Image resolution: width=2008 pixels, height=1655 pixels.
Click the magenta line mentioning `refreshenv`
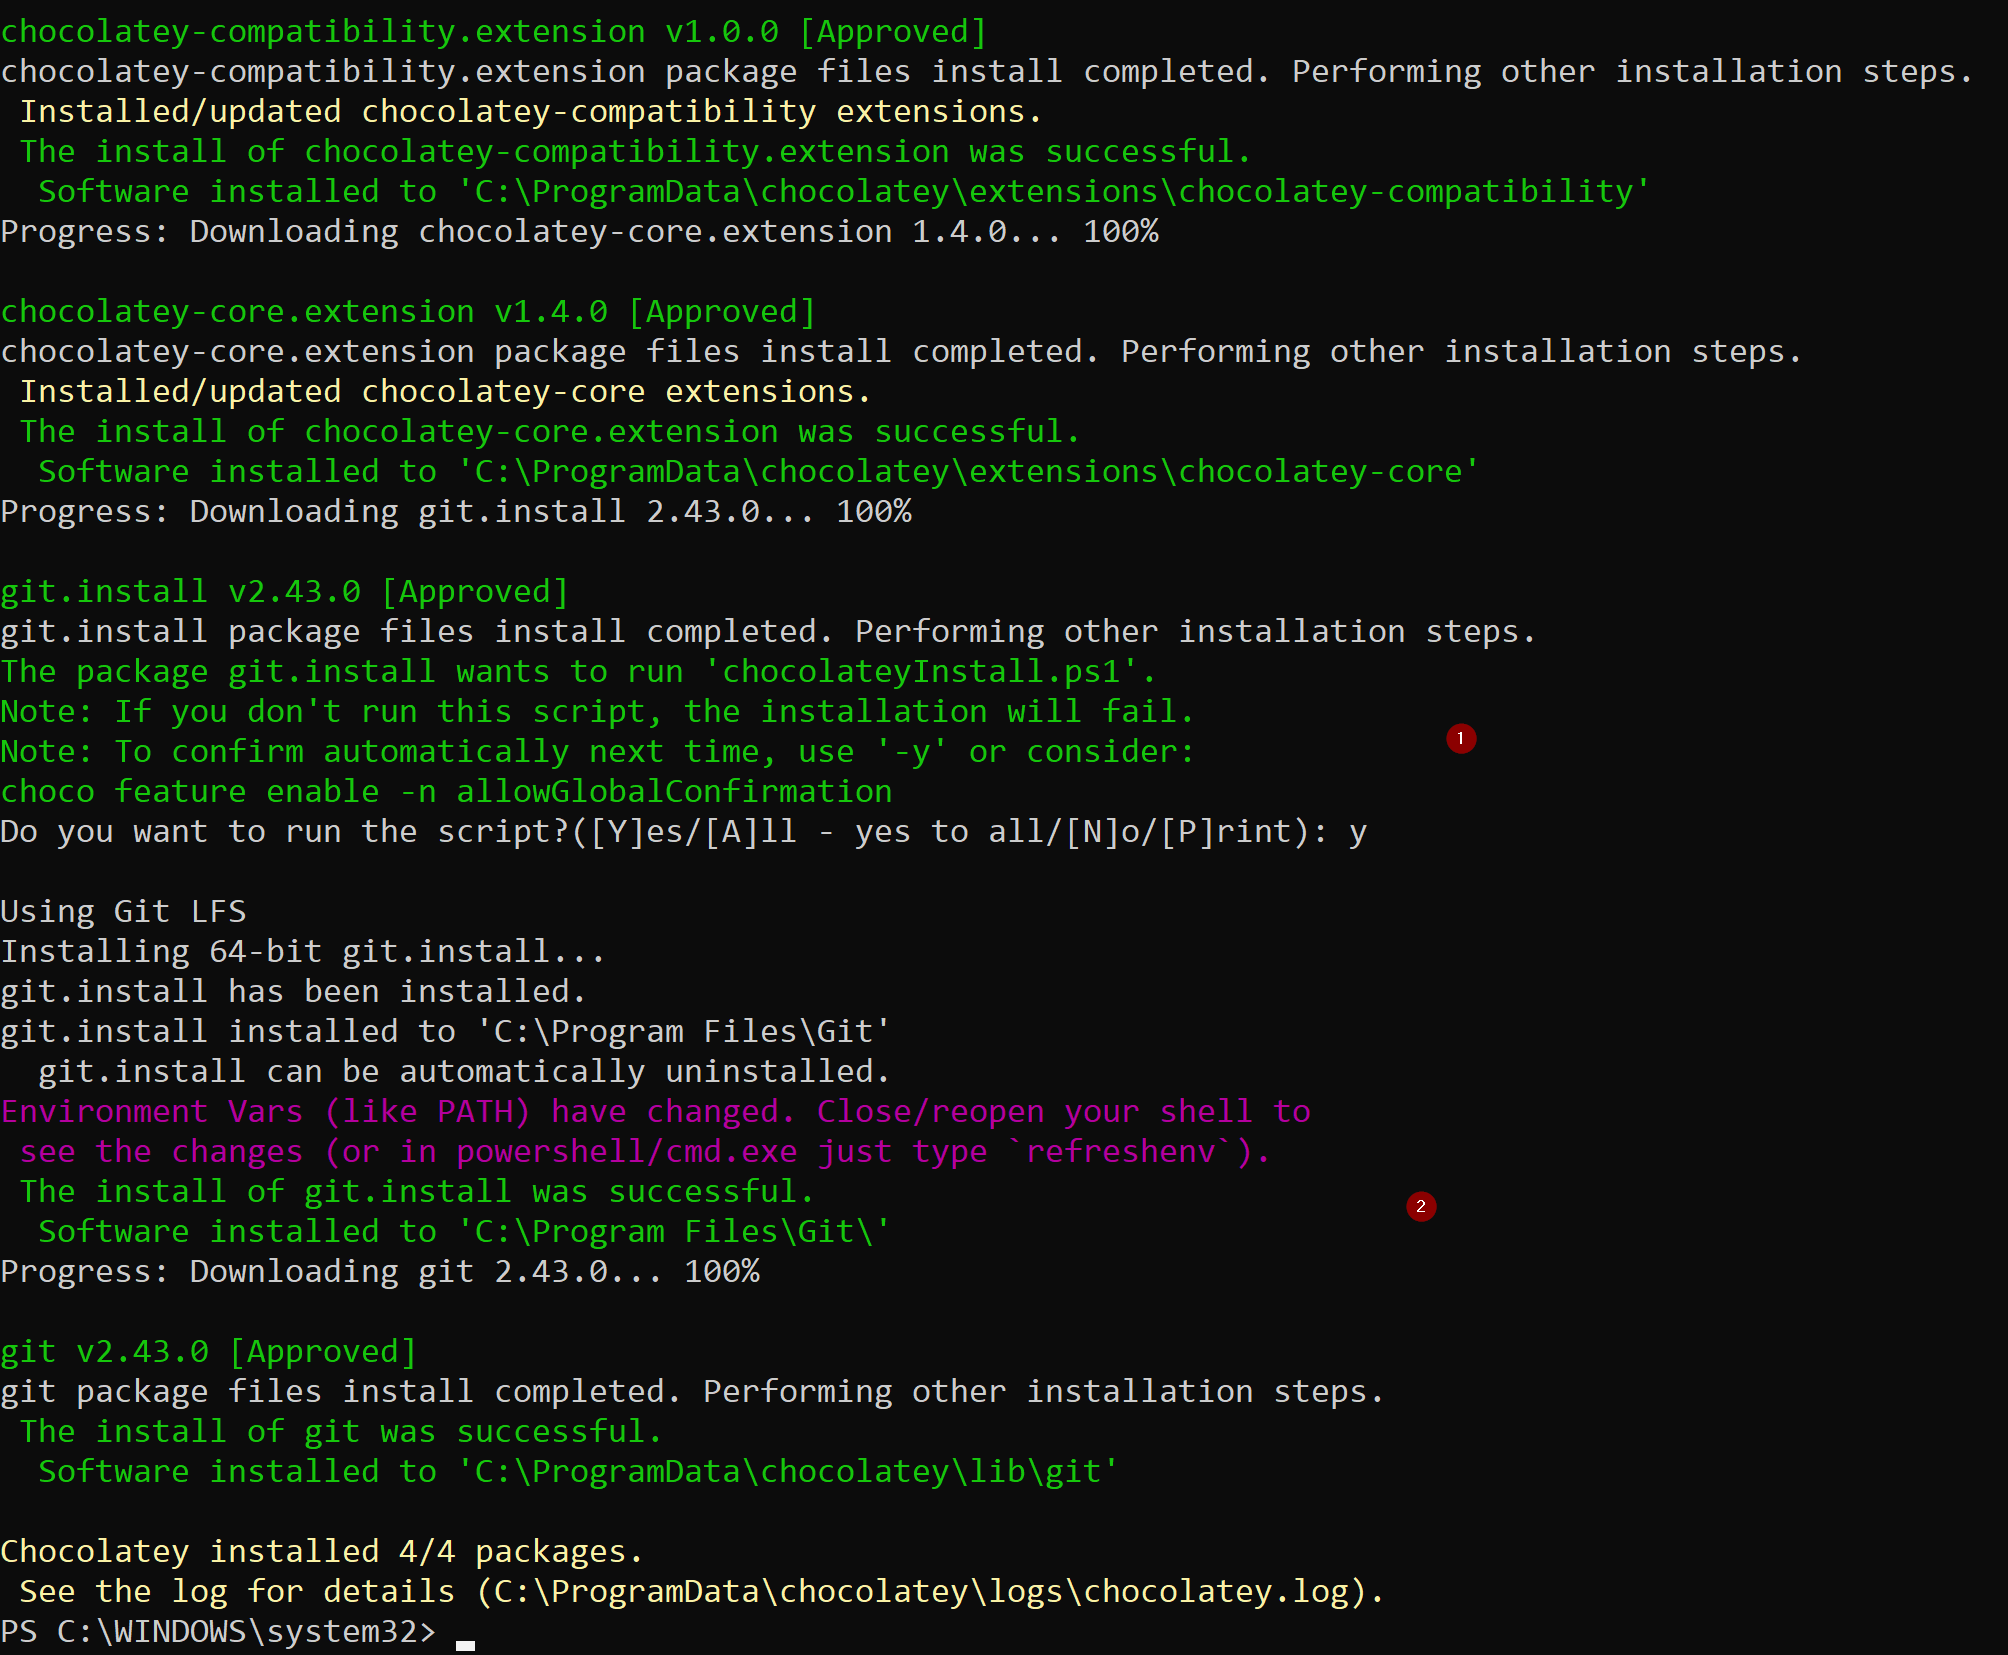click(x=645, y=1152)
